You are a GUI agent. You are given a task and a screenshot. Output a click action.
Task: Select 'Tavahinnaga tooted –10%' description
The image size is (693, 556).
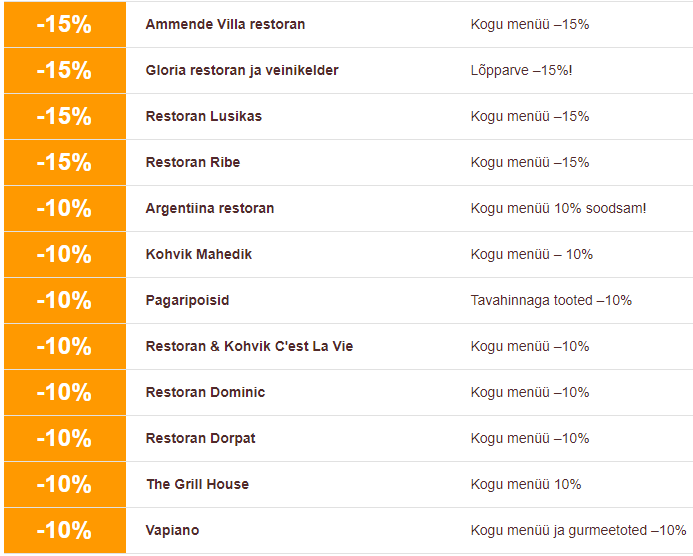click(551, 300)
